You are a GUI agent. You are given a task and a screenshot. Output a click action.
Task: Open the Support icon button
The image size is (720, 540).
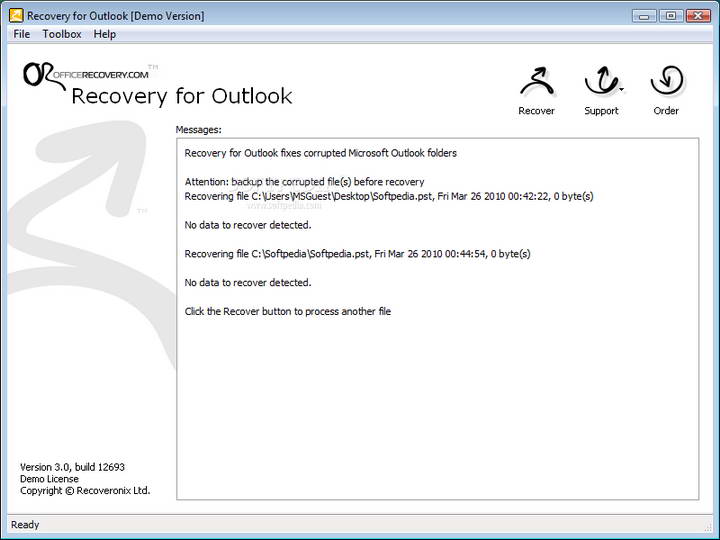coord(601,80)
